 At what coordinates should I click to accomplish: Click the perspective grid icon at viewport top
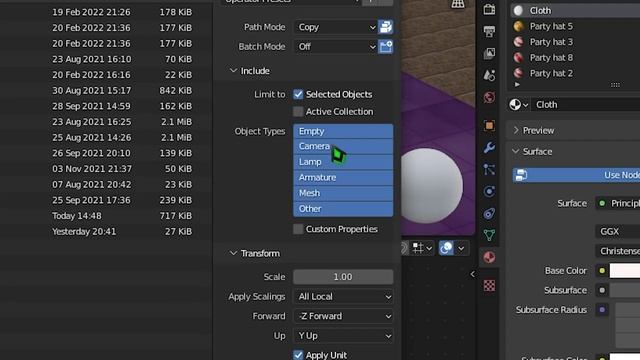(x=458, y=4)
